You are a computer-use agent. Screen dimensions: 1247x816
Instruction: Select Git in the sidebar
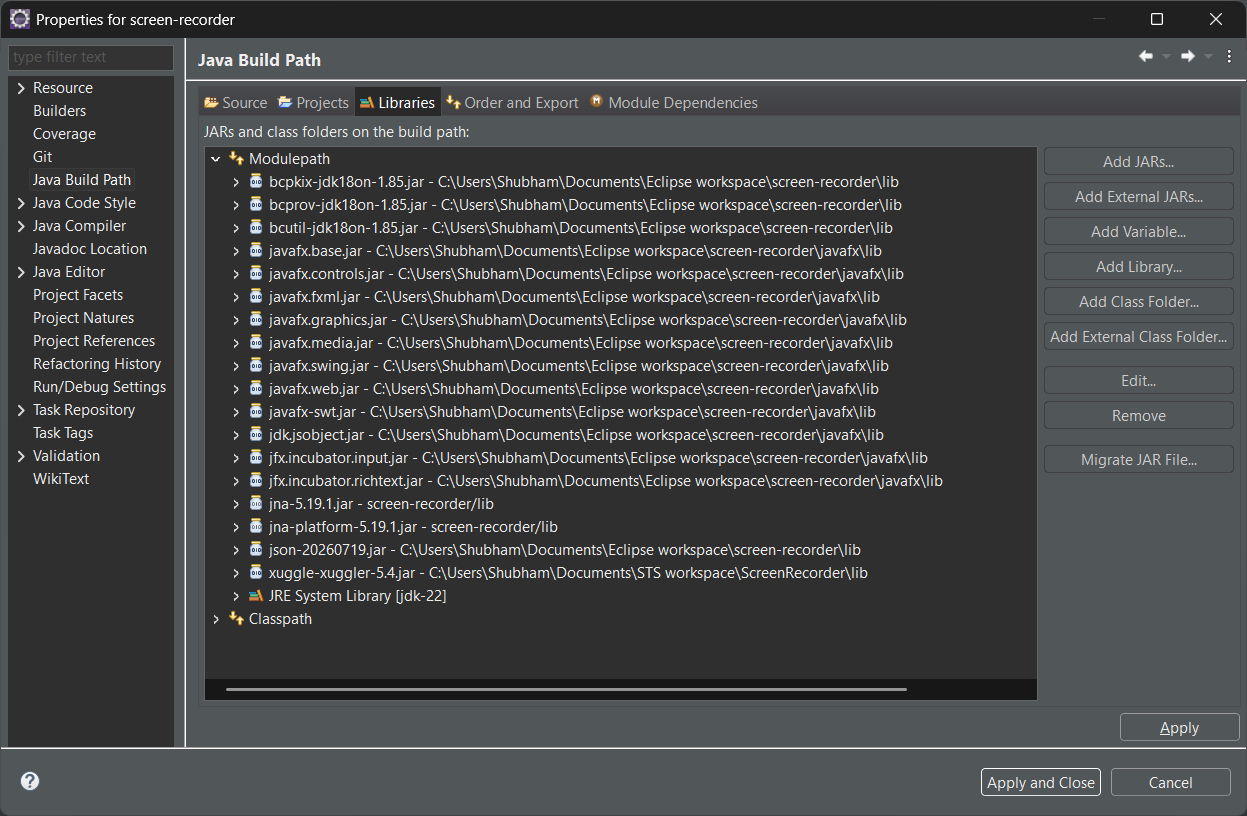tap(42, 157)
